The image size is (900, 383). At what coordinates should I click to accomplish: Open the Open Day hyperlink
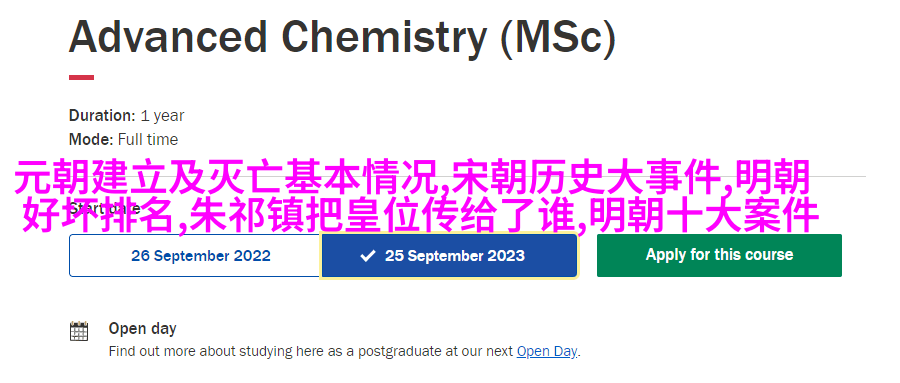(x=547, y=351)
